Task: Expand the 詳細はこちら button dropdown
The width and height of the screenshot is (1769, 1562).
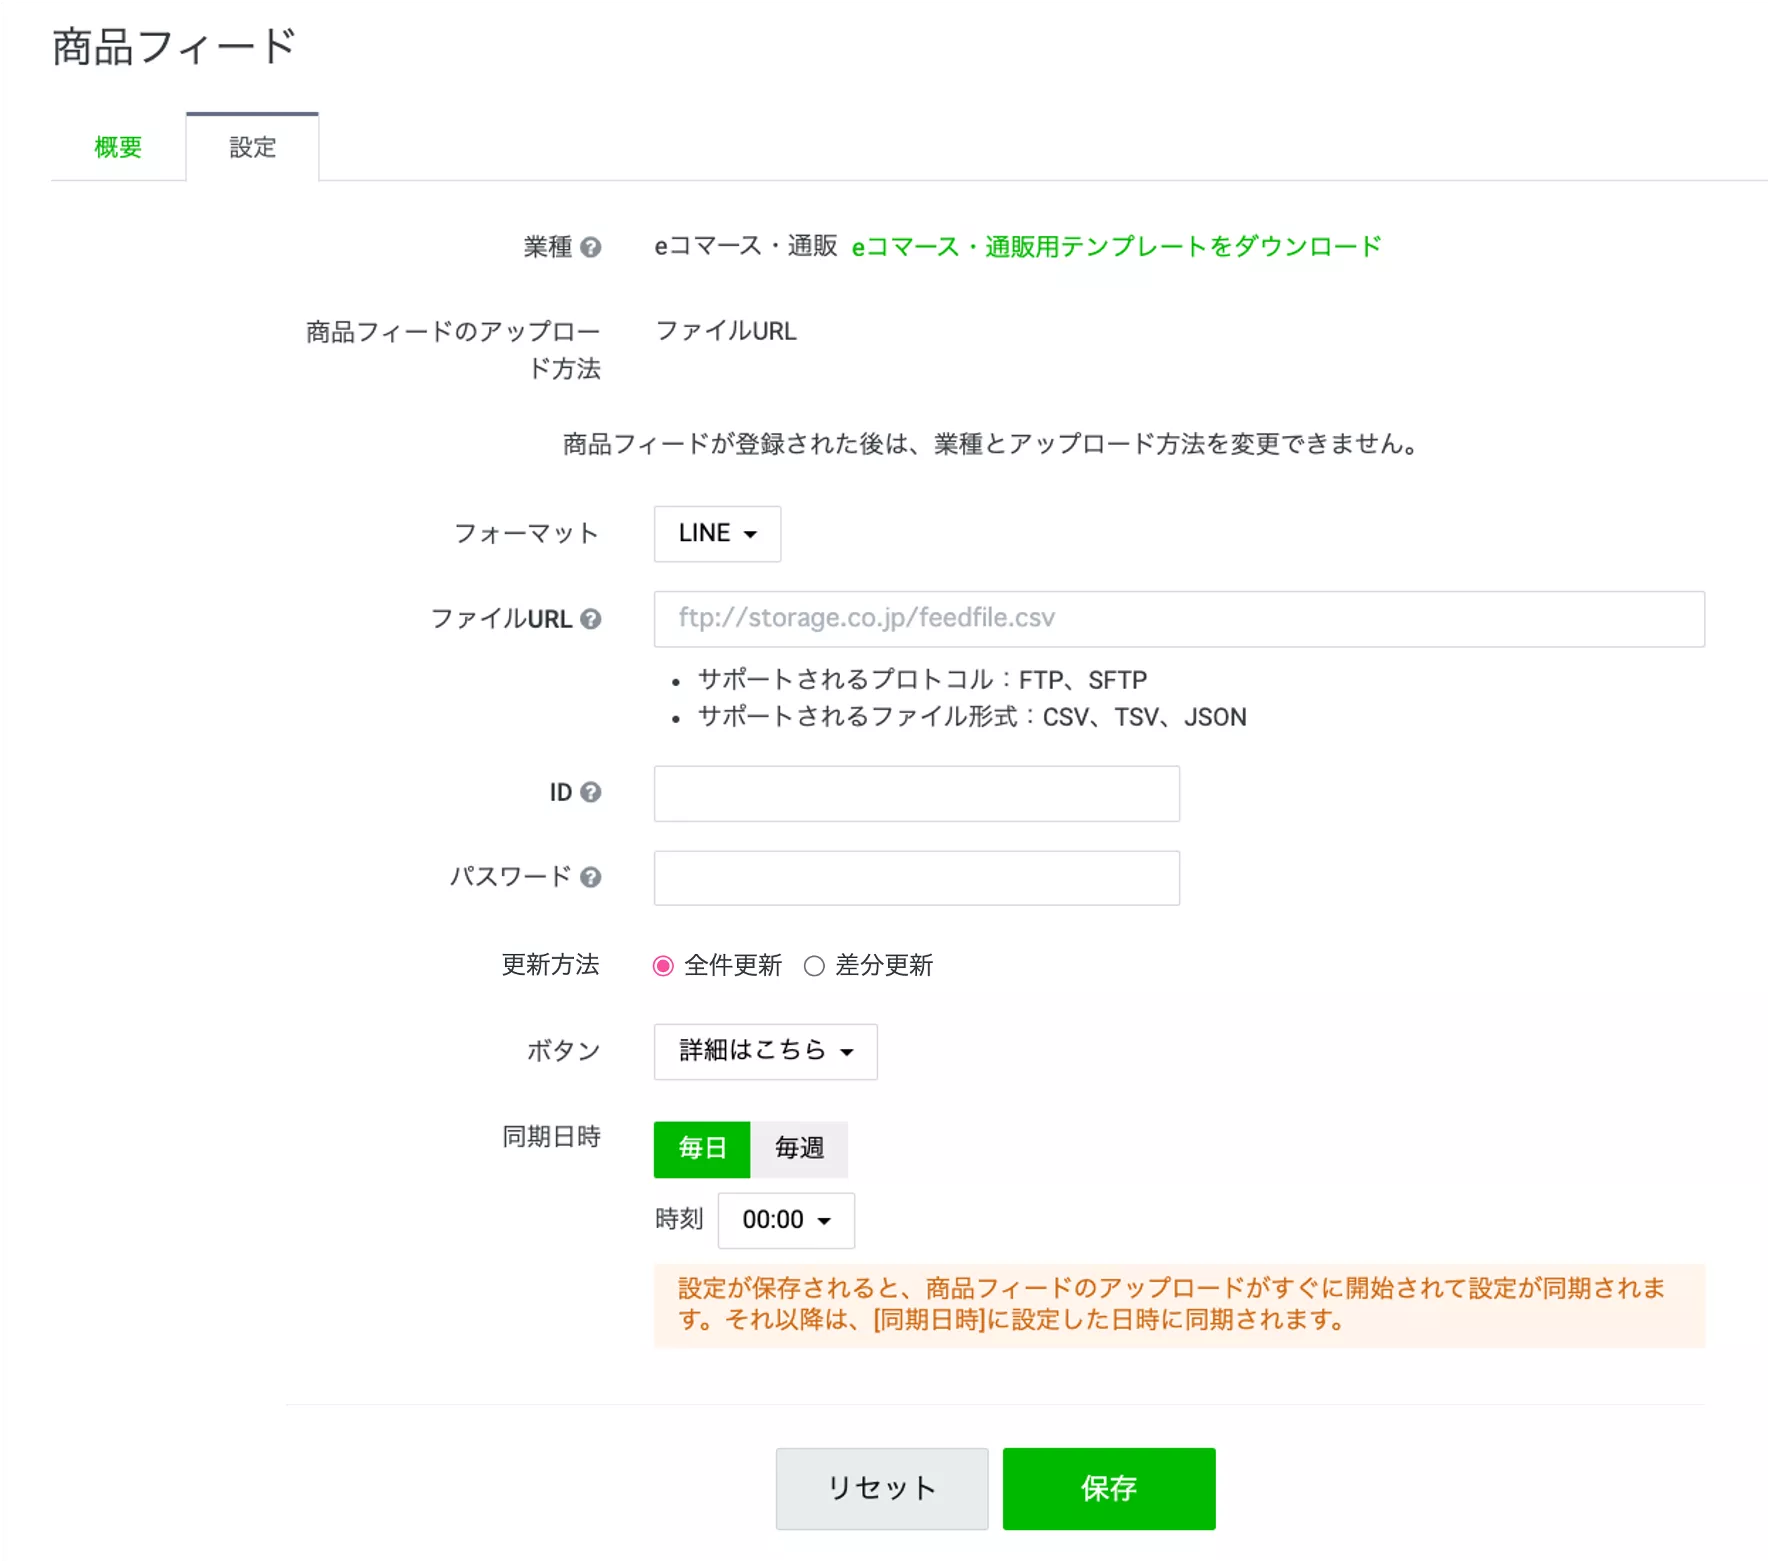Action: click(x=765, y=1051)
